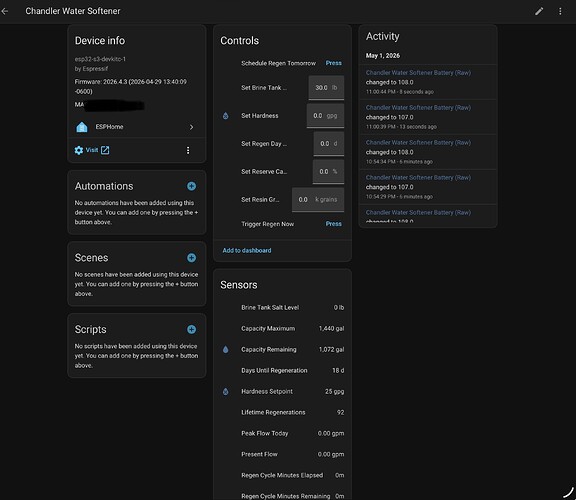Open Battery (Raw) entry at 10:54:34 PM

coord(428,152)
